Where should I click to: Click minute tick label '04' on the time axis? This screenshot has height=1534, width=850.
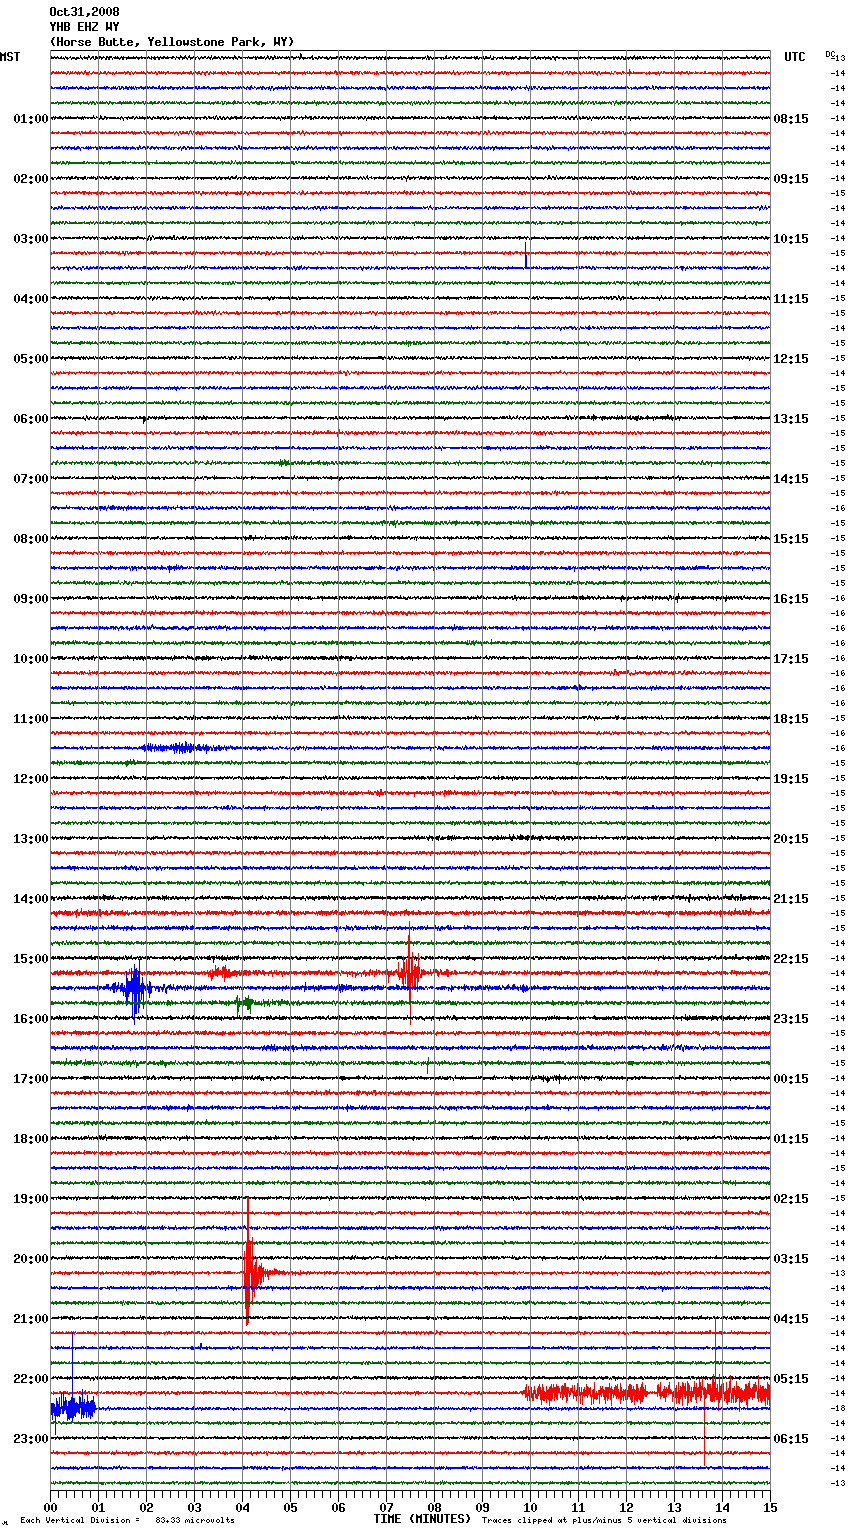pyautogui.click(x=242, y=1508)
